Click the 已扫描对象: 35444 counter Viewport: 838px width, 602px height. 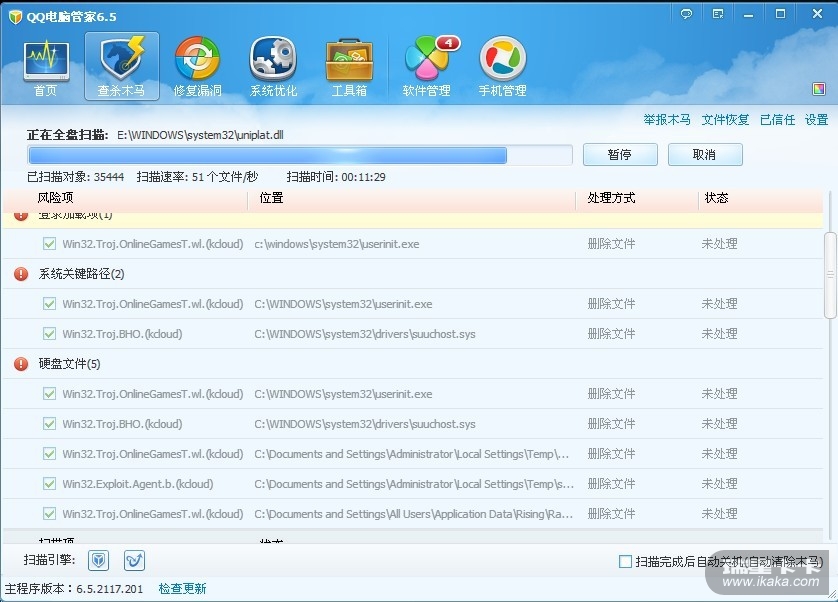click(x=75, y=177)
